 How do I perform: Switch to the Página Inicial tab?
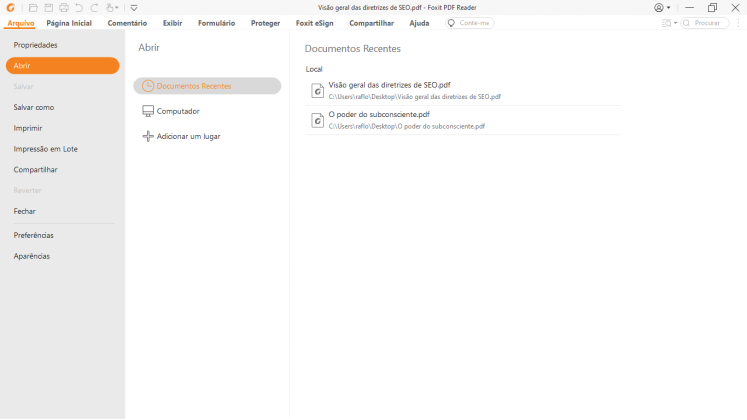69,23
